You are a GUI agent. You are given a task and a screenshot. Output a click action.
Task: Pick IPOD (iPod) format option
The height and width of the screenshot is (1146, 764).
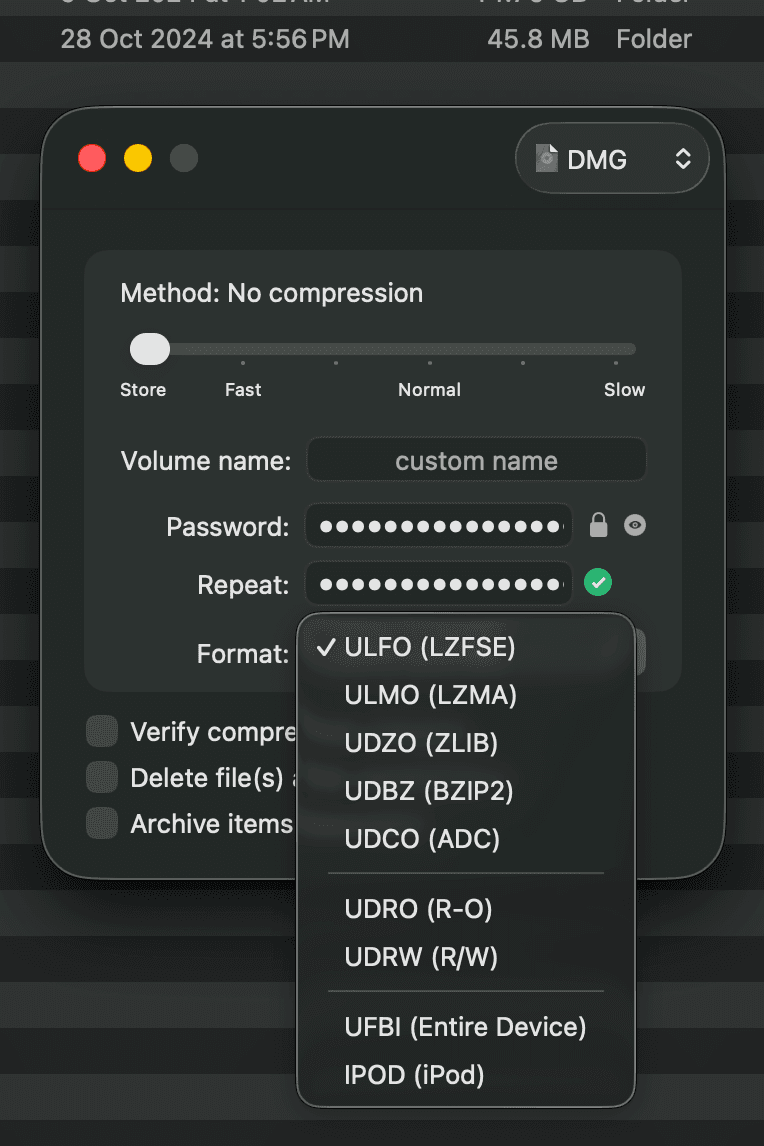tap(414, 1075)
